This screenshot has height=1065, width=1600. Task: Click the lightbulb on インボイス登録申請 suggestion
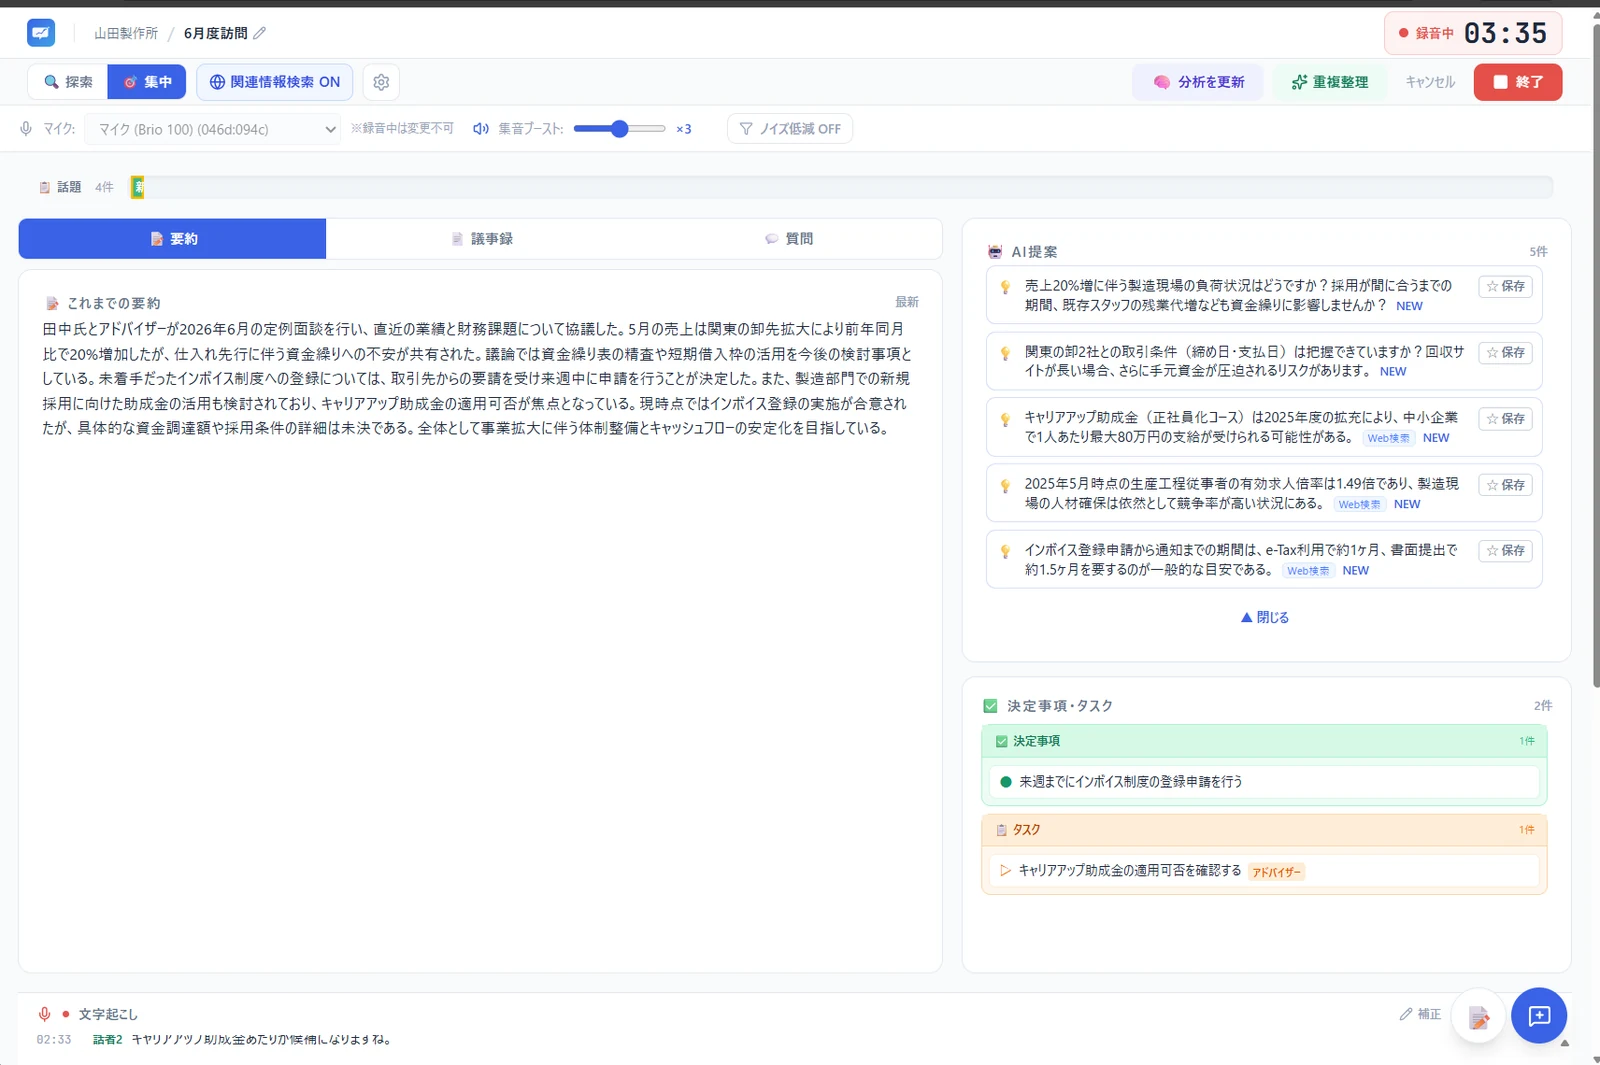pos(1005,551)
